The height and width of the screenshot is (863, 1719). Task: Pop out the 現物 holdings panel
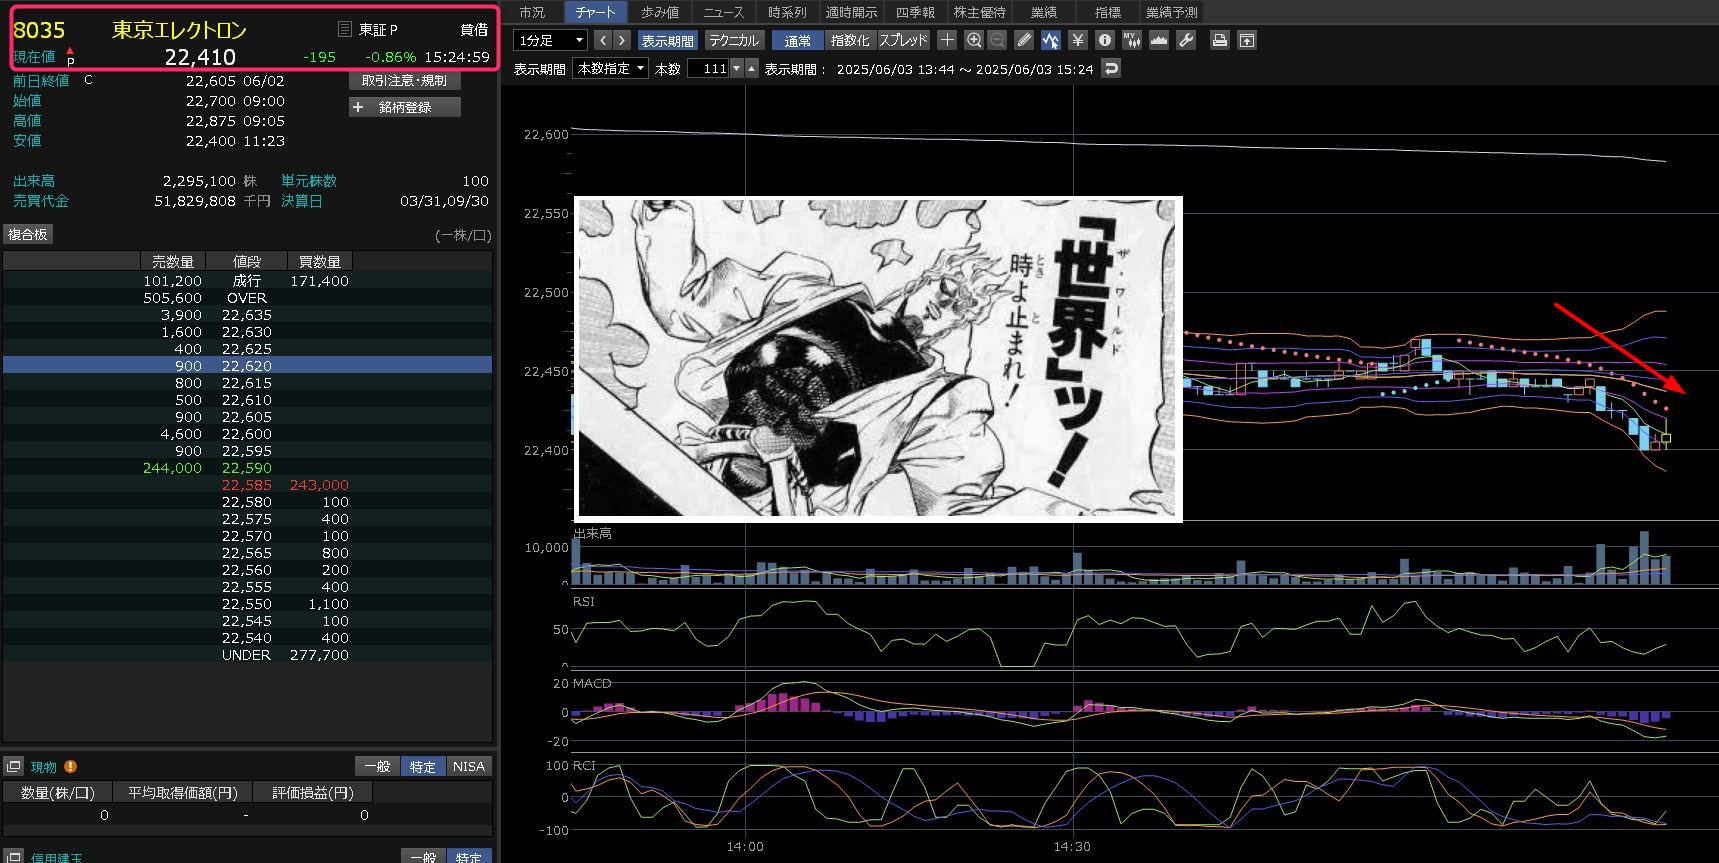tap(13, 766)
